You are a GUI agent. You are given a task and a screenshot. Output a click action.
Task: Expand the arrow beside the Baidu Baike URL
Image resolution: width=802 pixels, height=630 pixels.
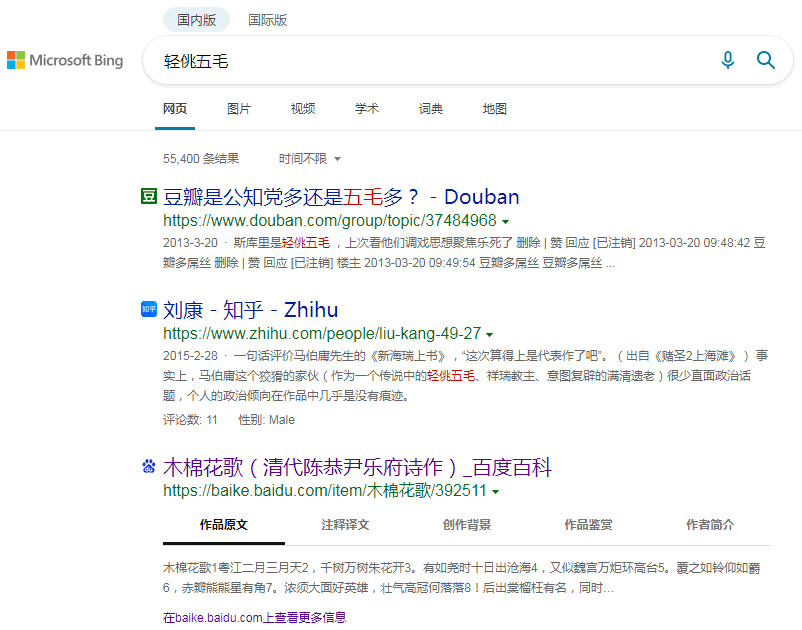(x=495, y=492)
